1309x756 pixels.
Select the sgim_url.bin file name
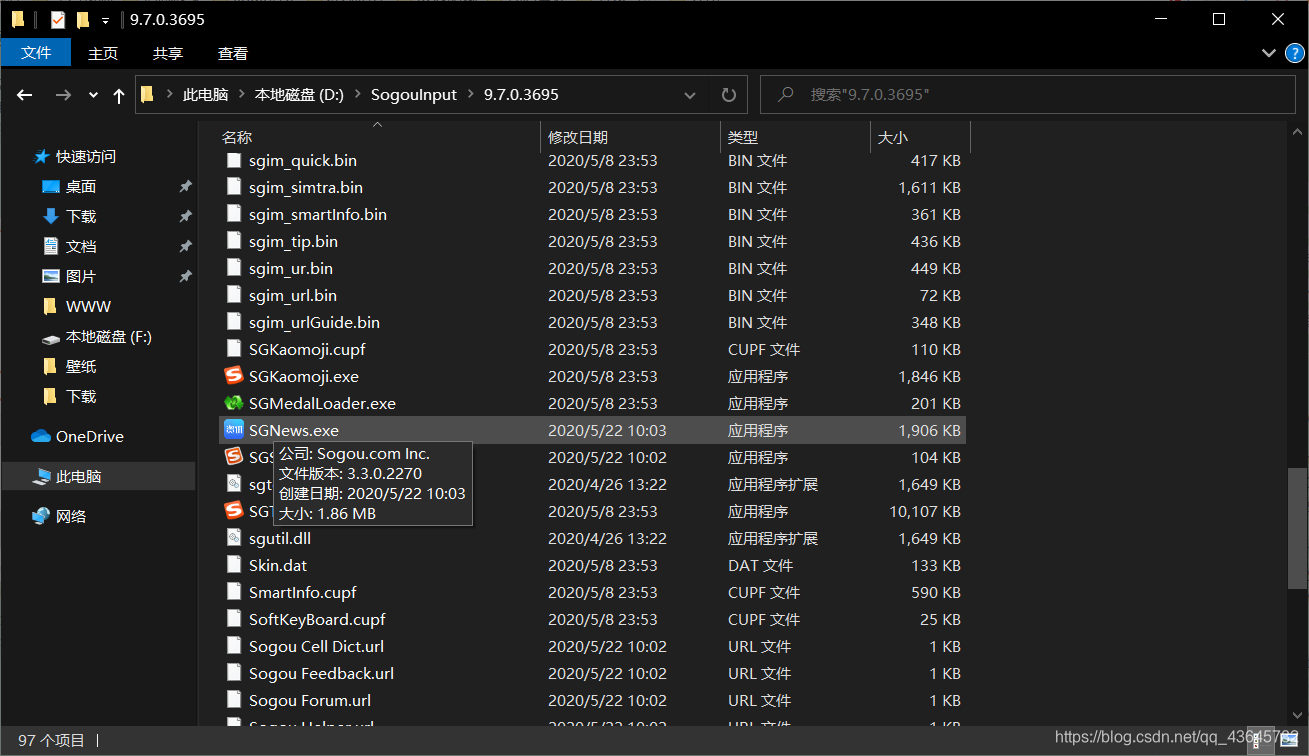tap(293, 295)
